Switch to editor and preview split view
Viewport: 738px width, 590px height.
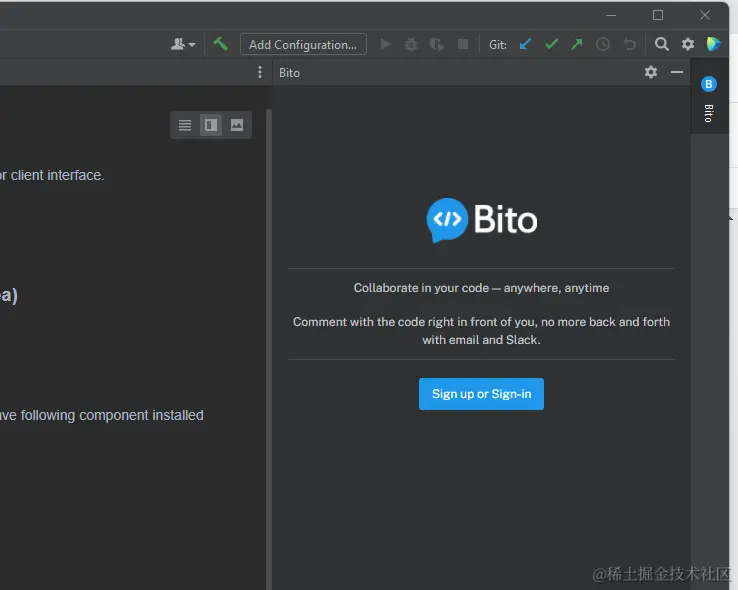tap(211, 125)
